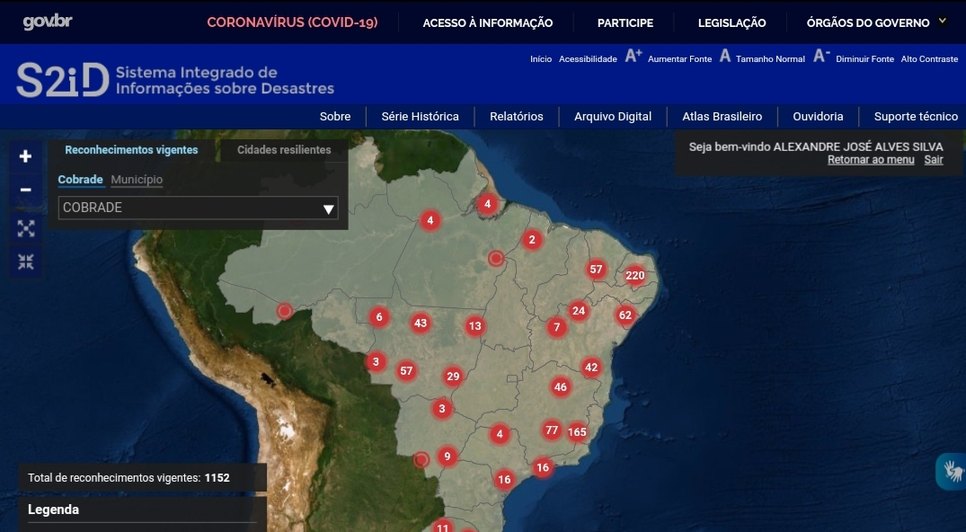Image resolution: width=966 pixels, height=532 pixels.
Task: Click the Tamanho Normal text link
Action: coord(770,59)
